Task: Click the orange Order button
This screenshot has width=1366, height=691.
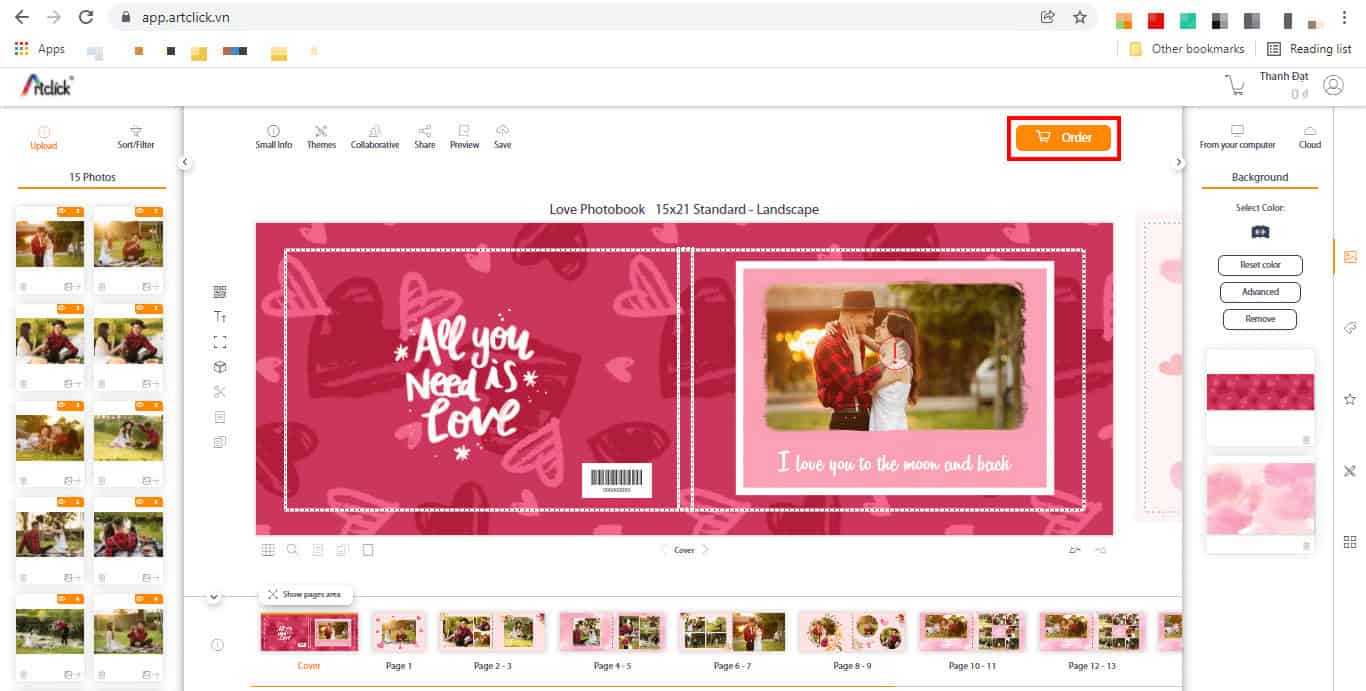Action: 1063,138
